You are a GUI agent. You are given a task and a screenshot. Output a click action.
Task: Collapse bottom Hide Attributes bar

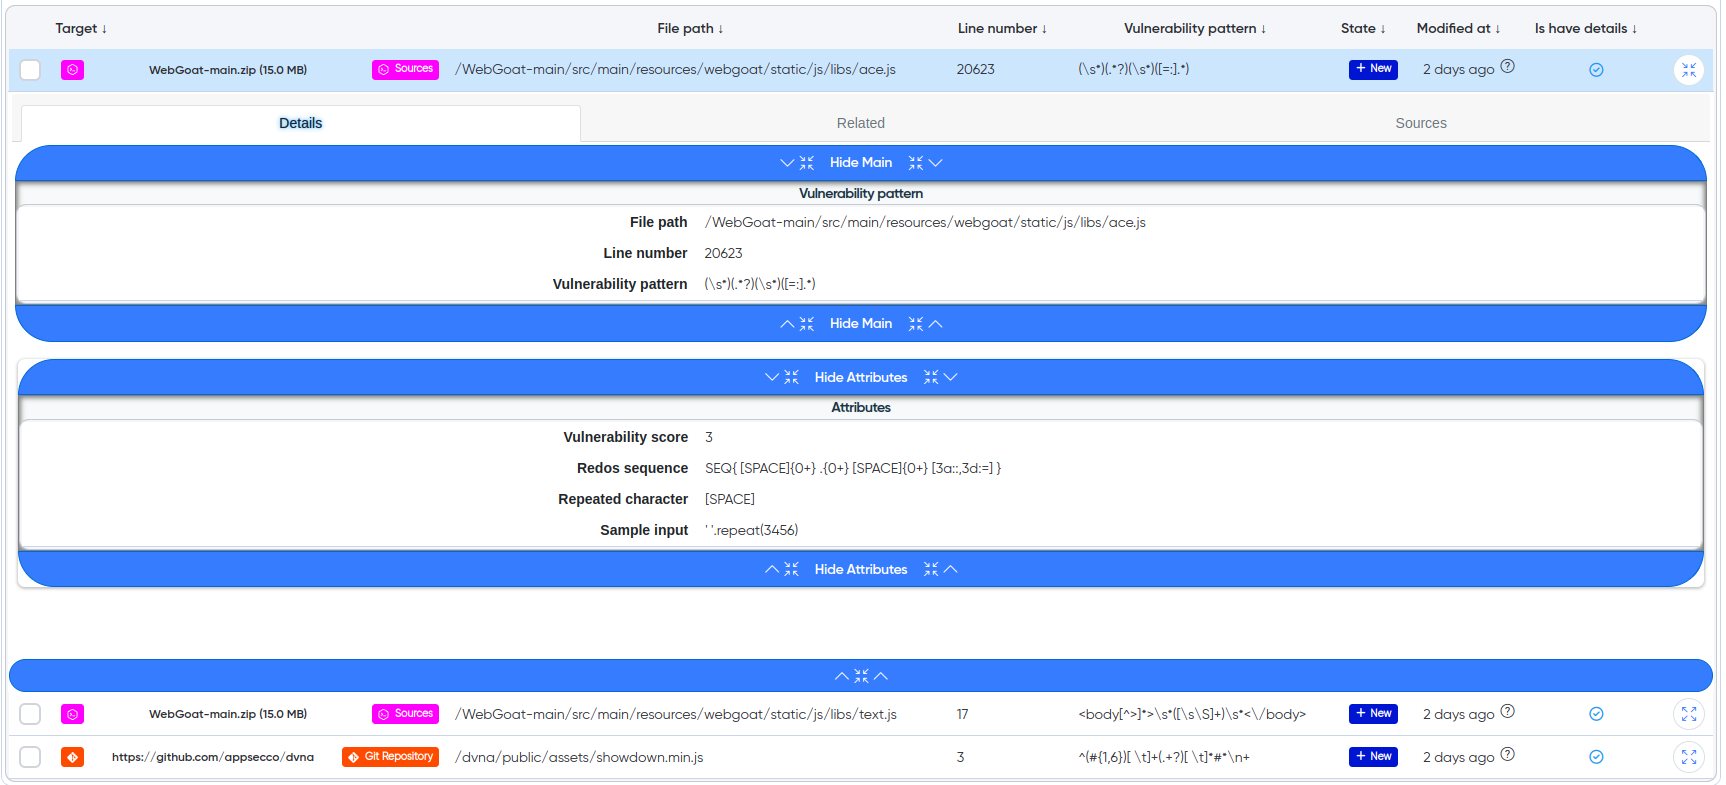[x=861, y=569]
